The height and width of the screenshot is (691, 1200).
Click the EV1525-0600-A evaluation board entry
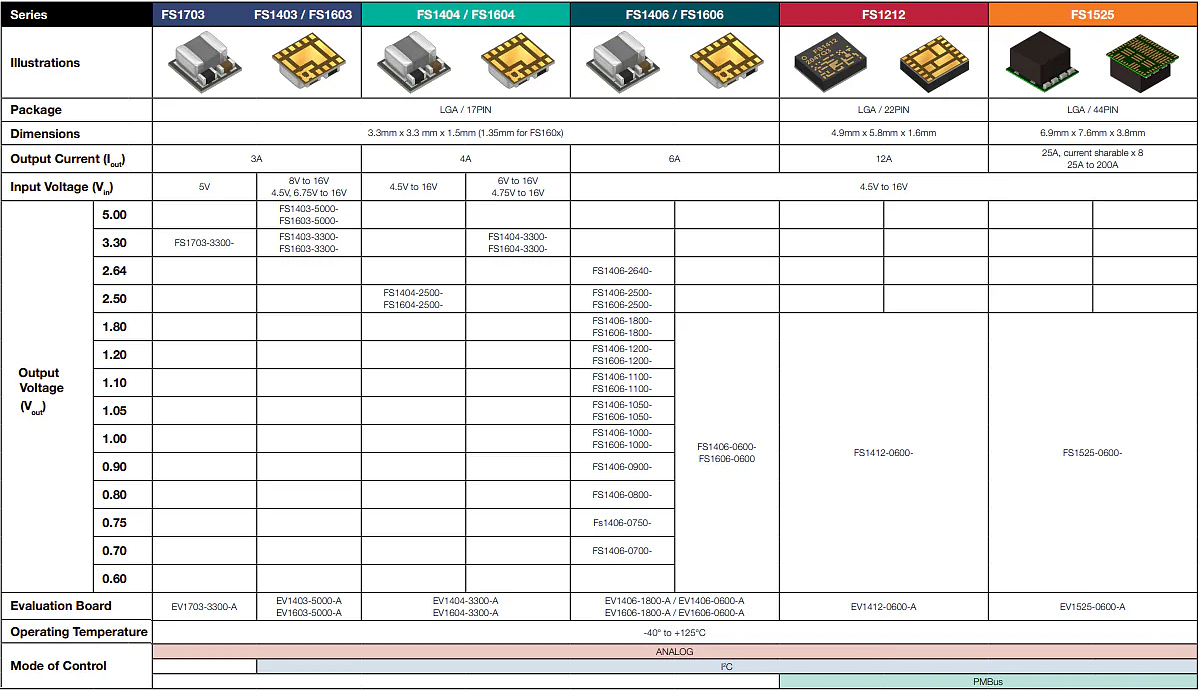point(1092,606)
